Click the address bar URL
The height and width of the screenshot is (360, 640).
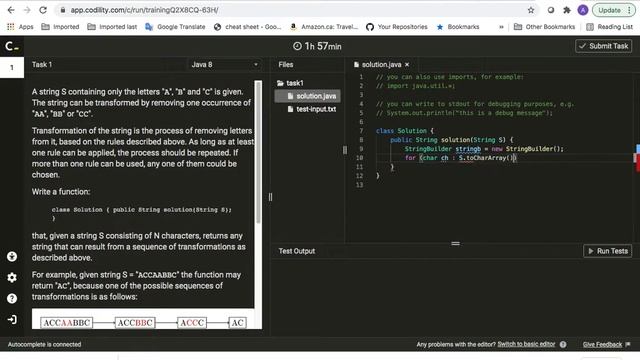[144, 10]
